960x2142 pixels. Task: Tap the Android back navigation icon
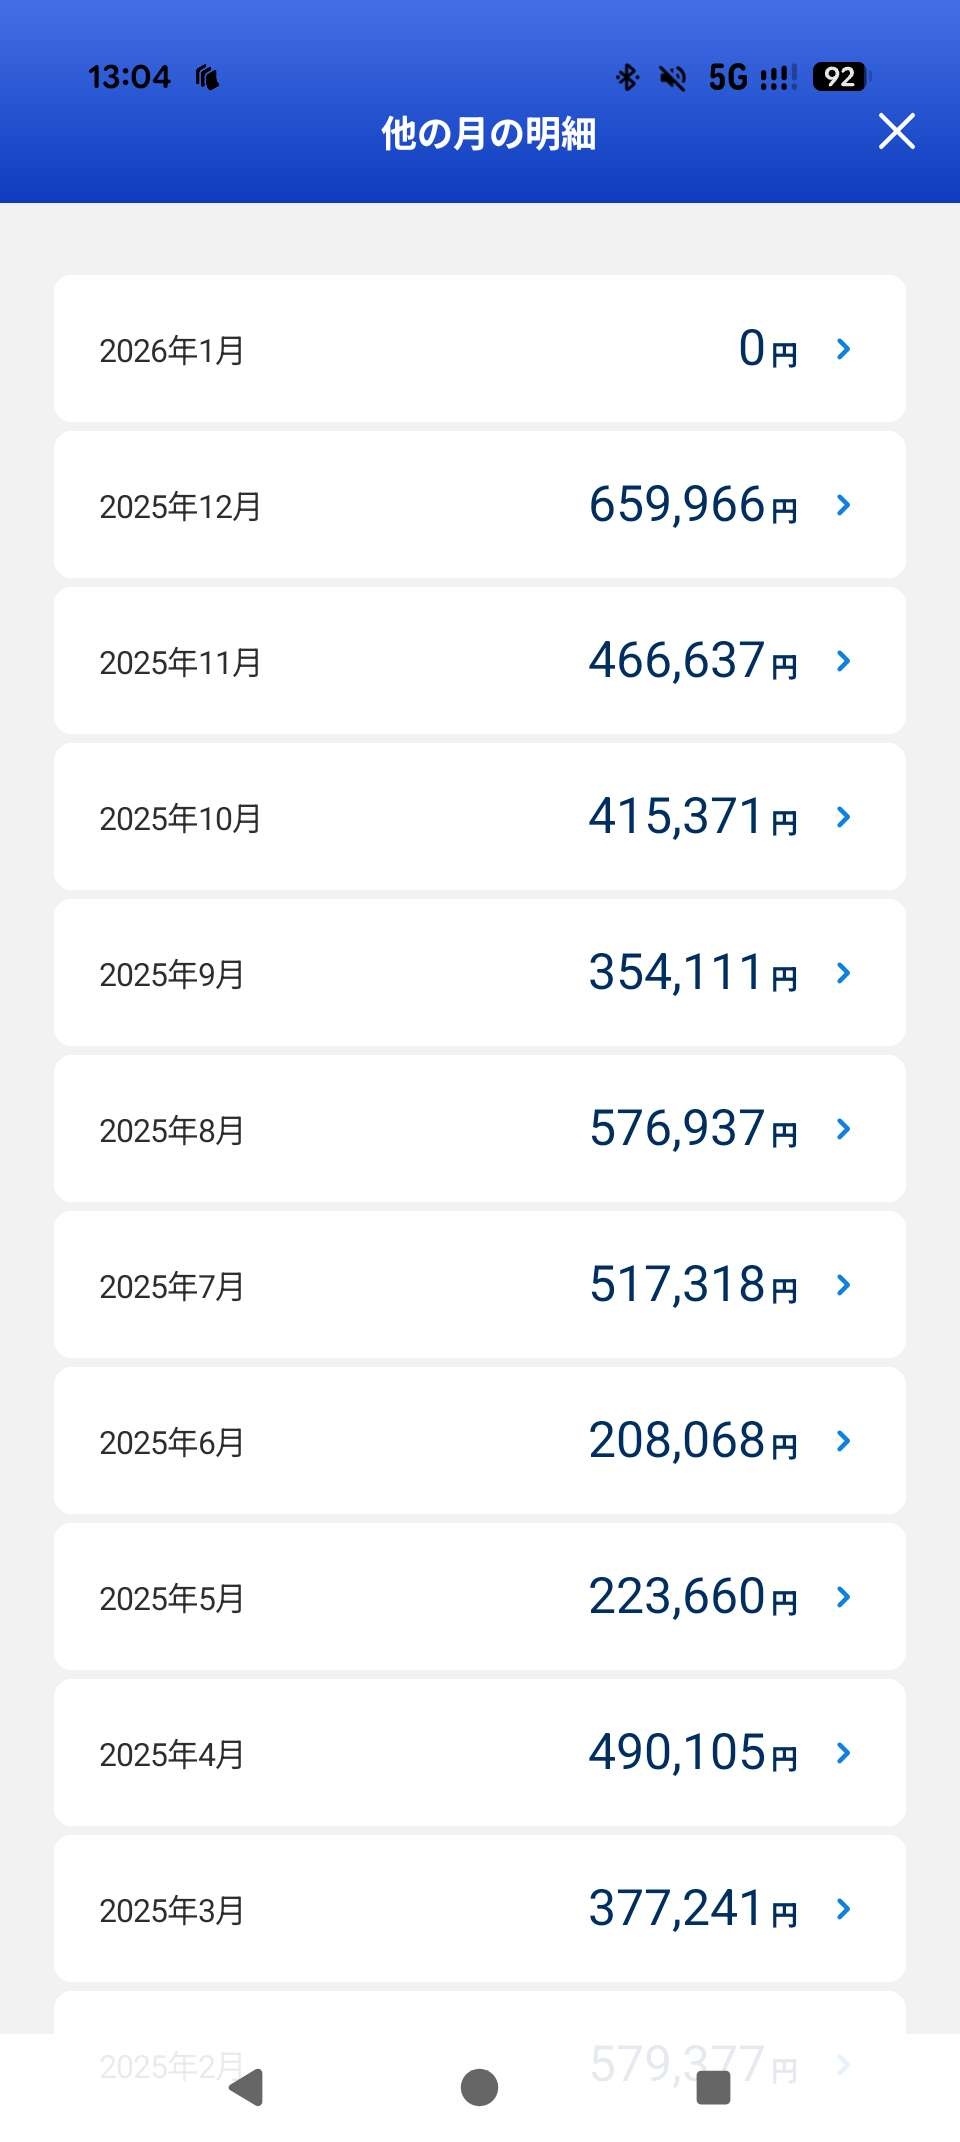coord(247,2087)
